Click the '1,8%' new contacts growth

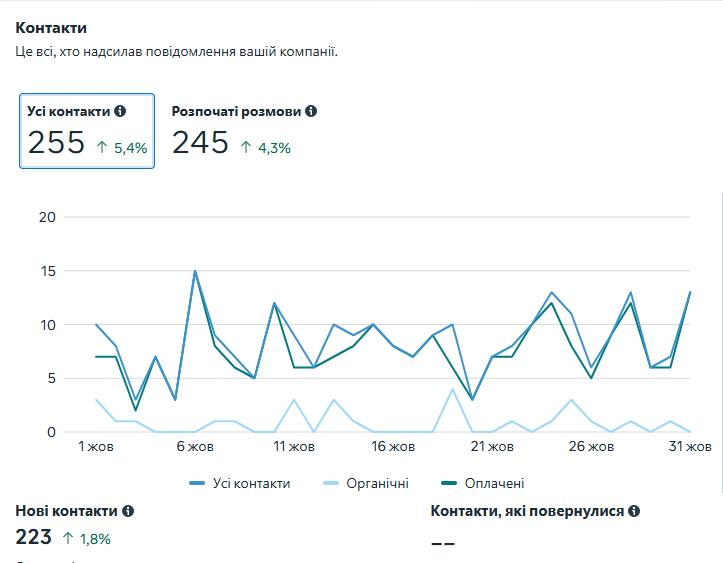[87, 539]
